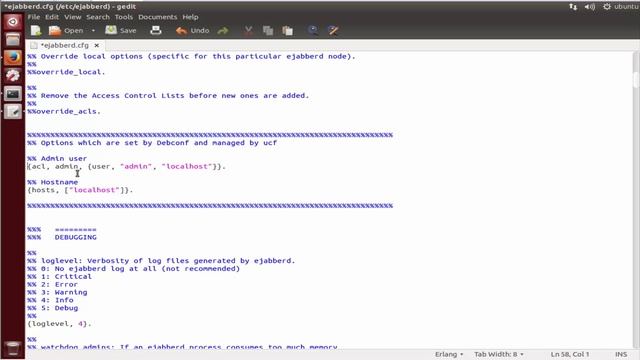
Task: Click the "%% 2: Error" comment line
Action: [53, 284]
